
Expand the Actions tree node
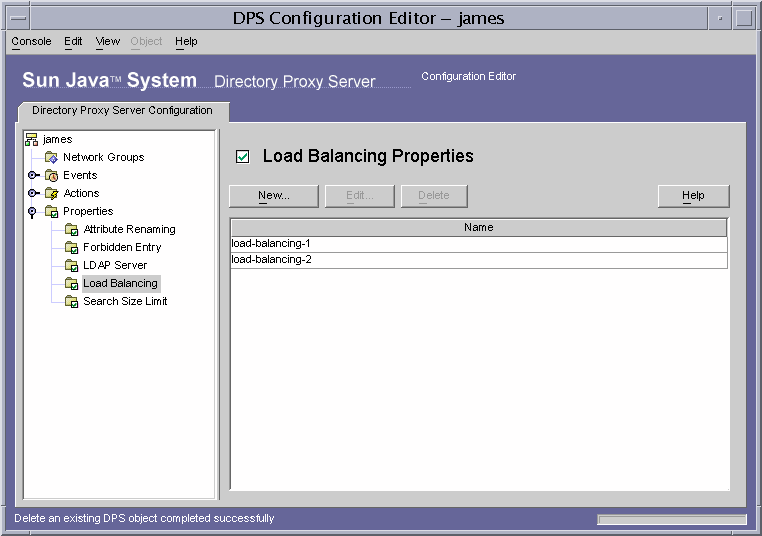pos(33,193)
